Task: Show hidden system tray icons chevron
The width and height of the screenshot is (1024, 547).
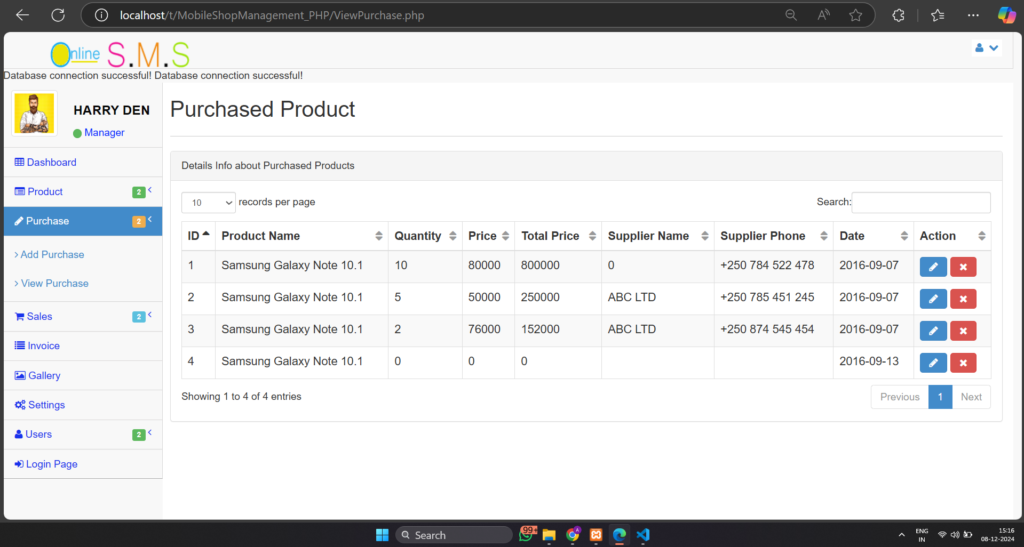Action: [x=901, y=535]
